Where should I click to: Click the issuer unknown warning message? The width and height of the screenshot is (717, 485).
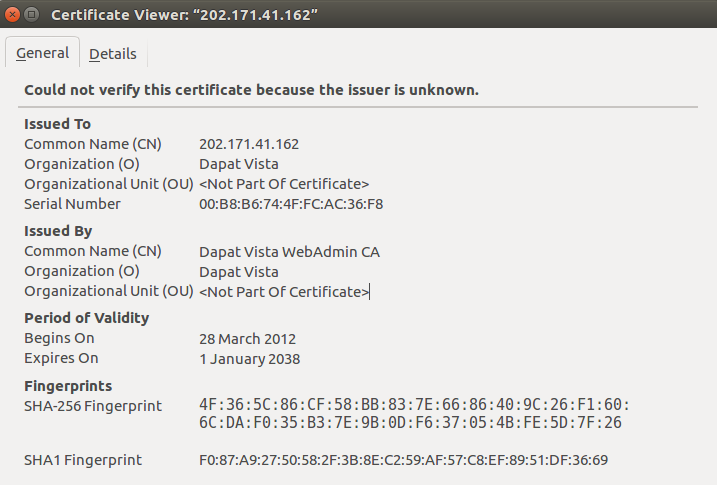(x=251, y=90)
